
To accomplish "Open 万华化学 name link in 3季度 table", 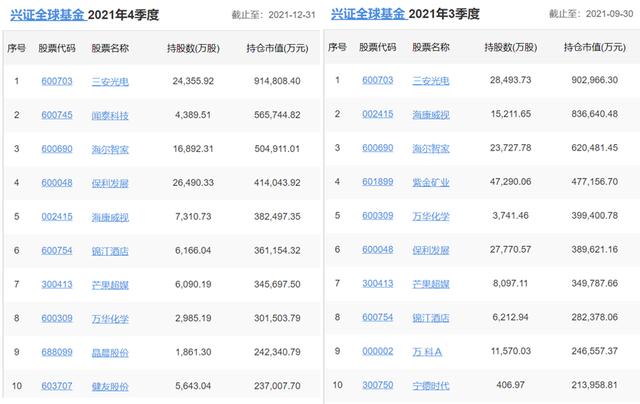I will click(x=431, y=216).
